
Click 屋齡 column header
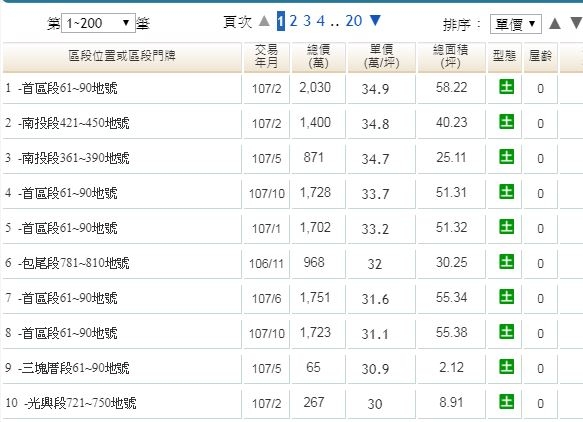pos(541,57)
